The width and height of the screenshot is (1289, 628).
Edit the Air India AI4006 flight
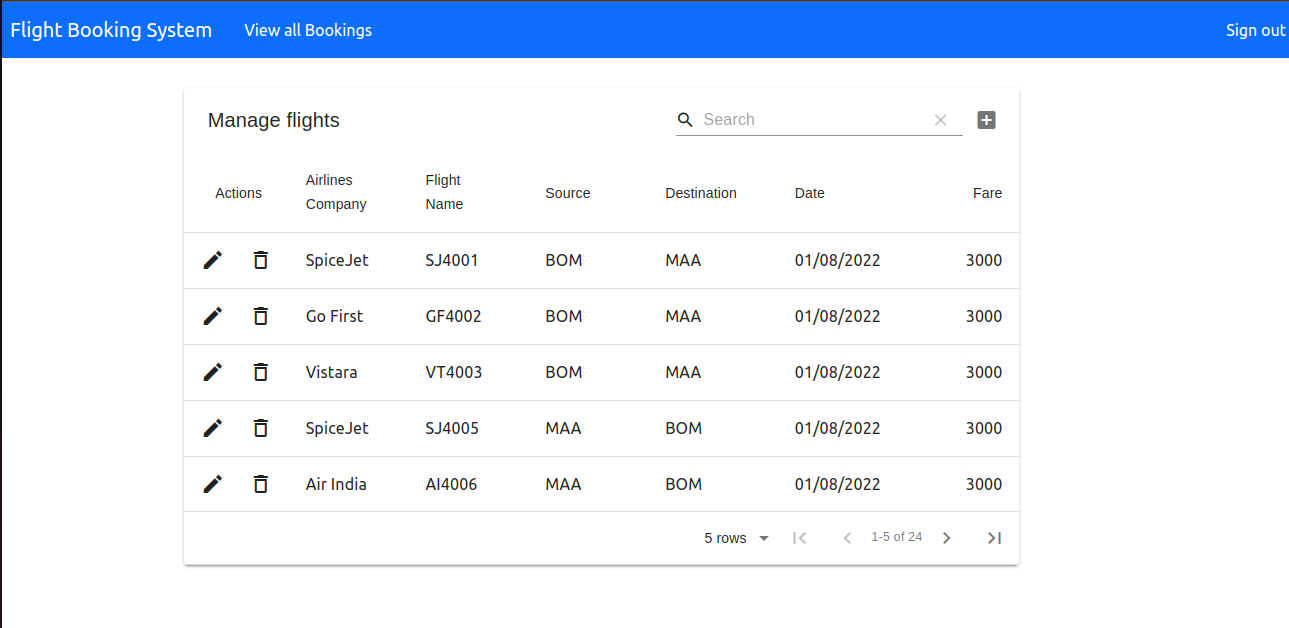tap(213, 484)
